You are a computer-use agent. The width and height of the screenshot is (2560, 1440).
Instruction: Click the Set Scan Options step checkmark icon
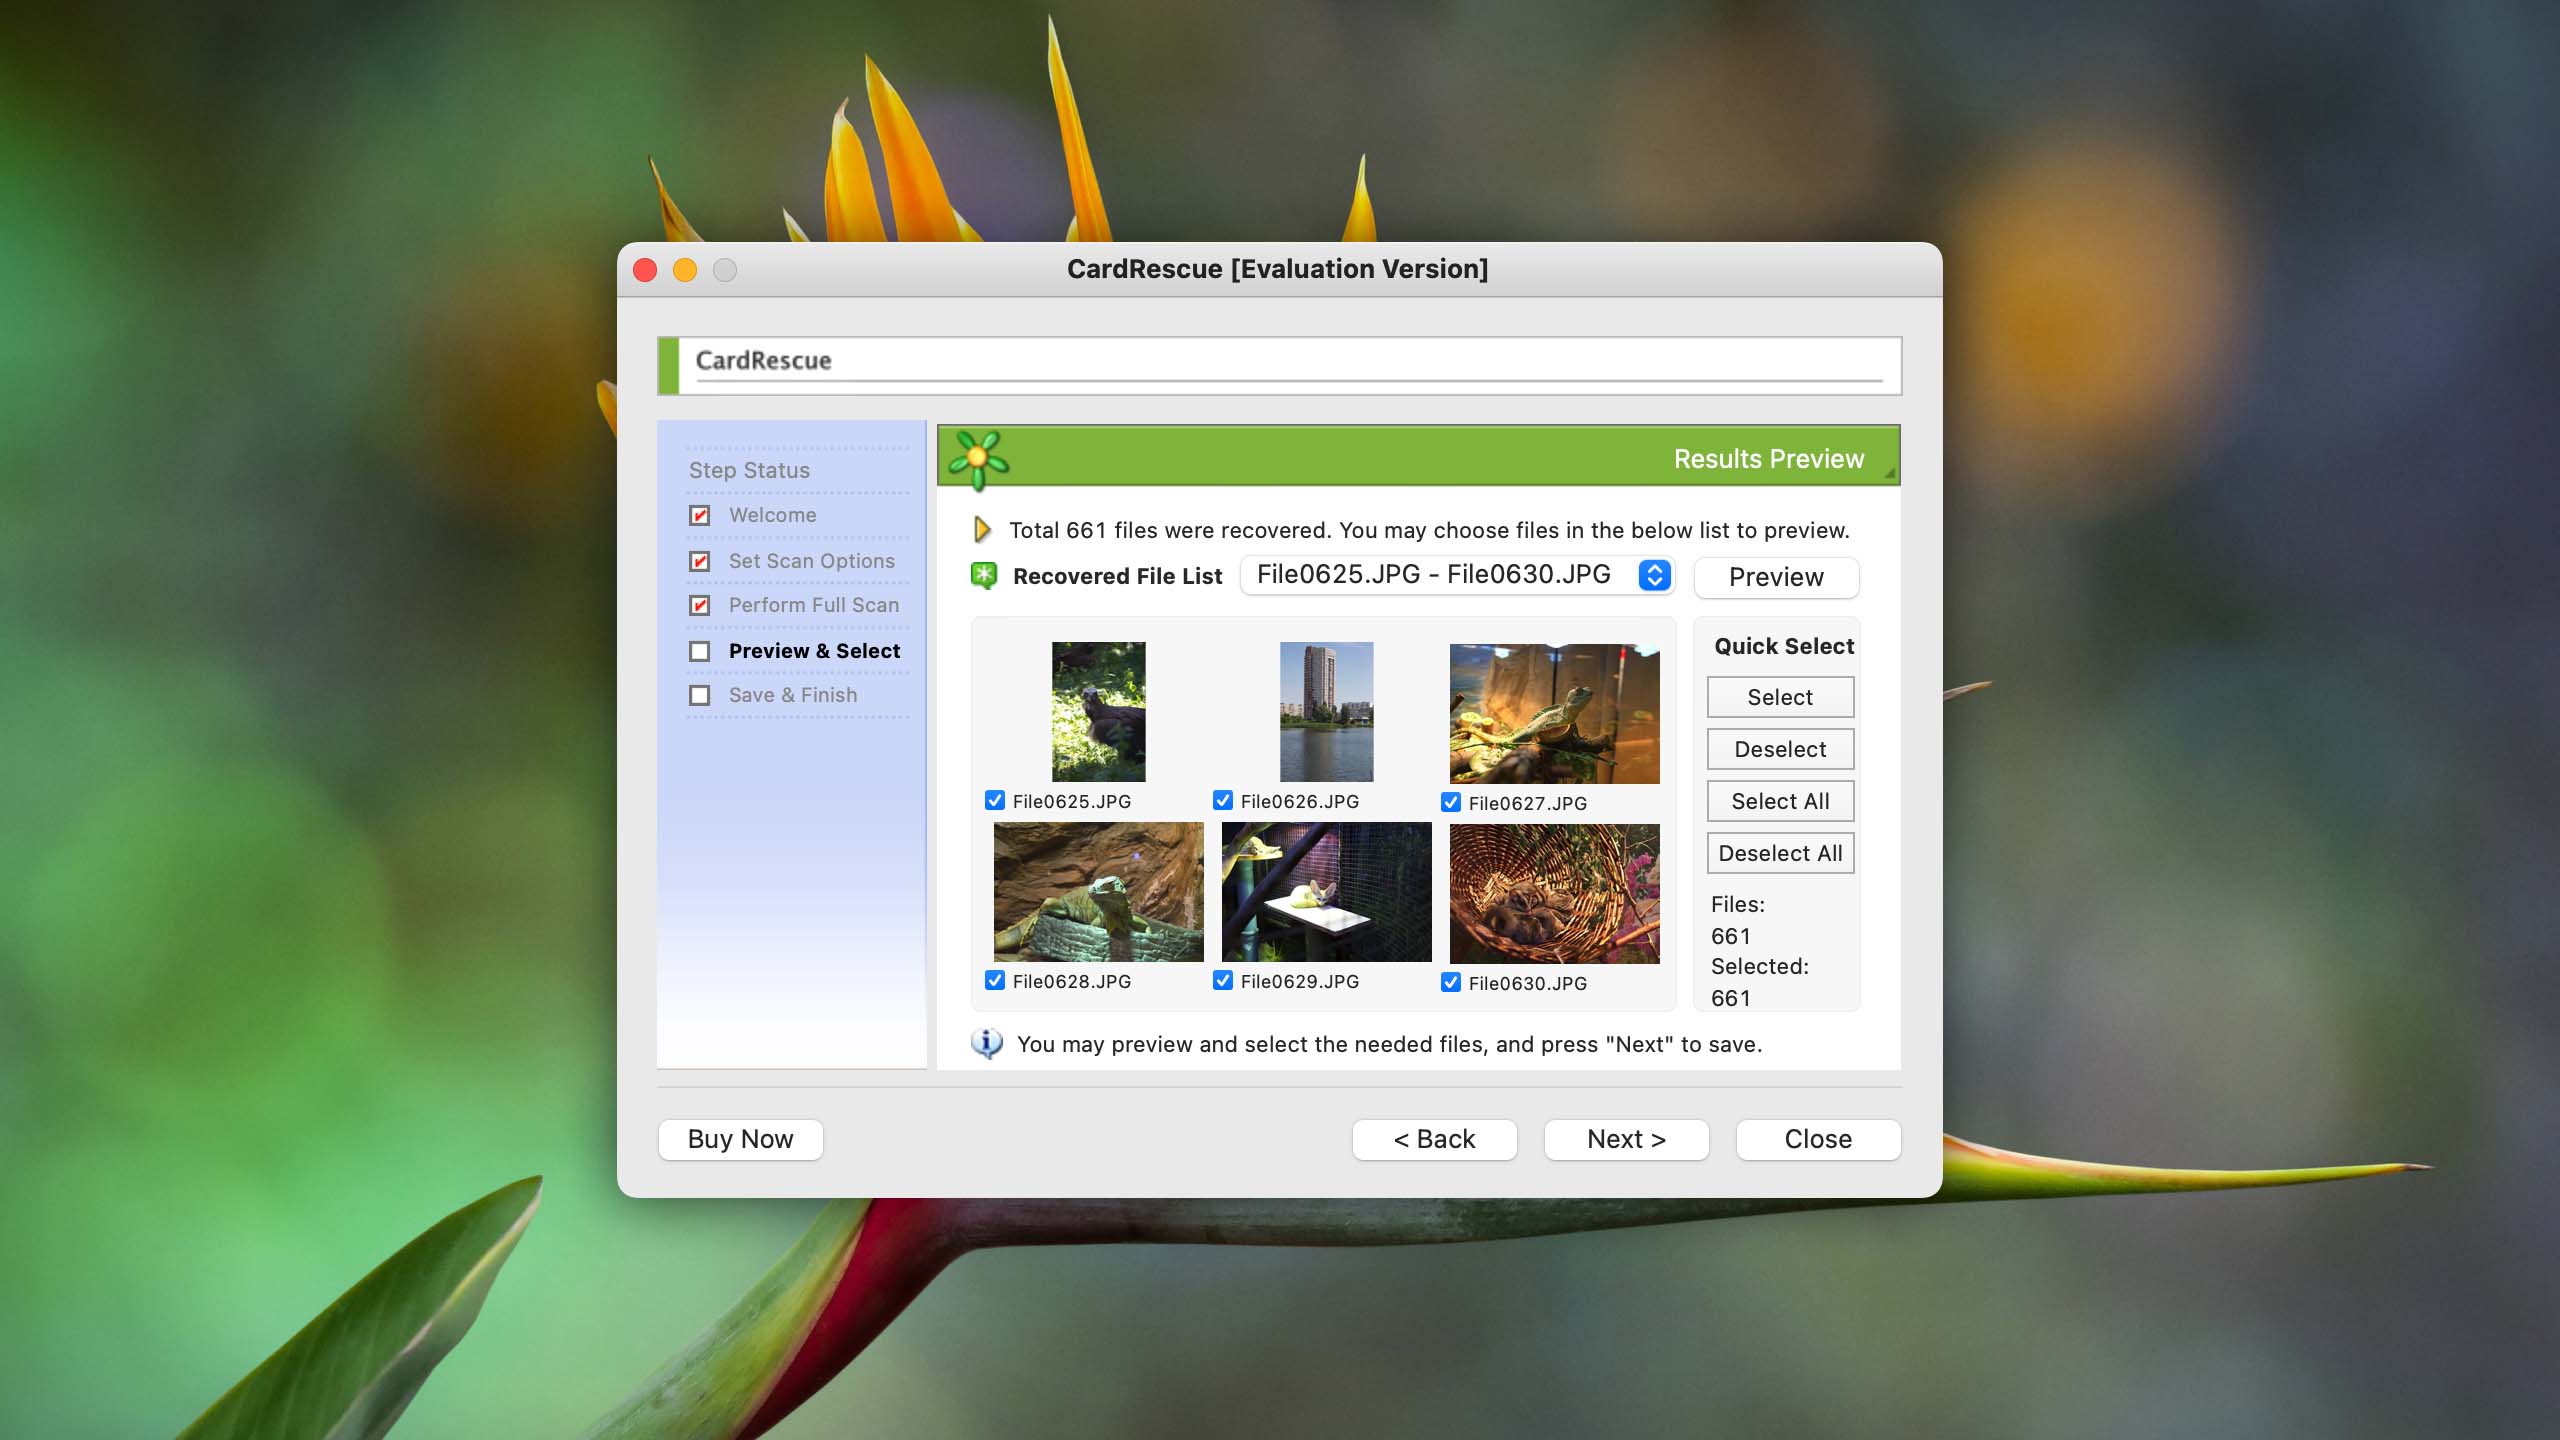pos(700,561)
